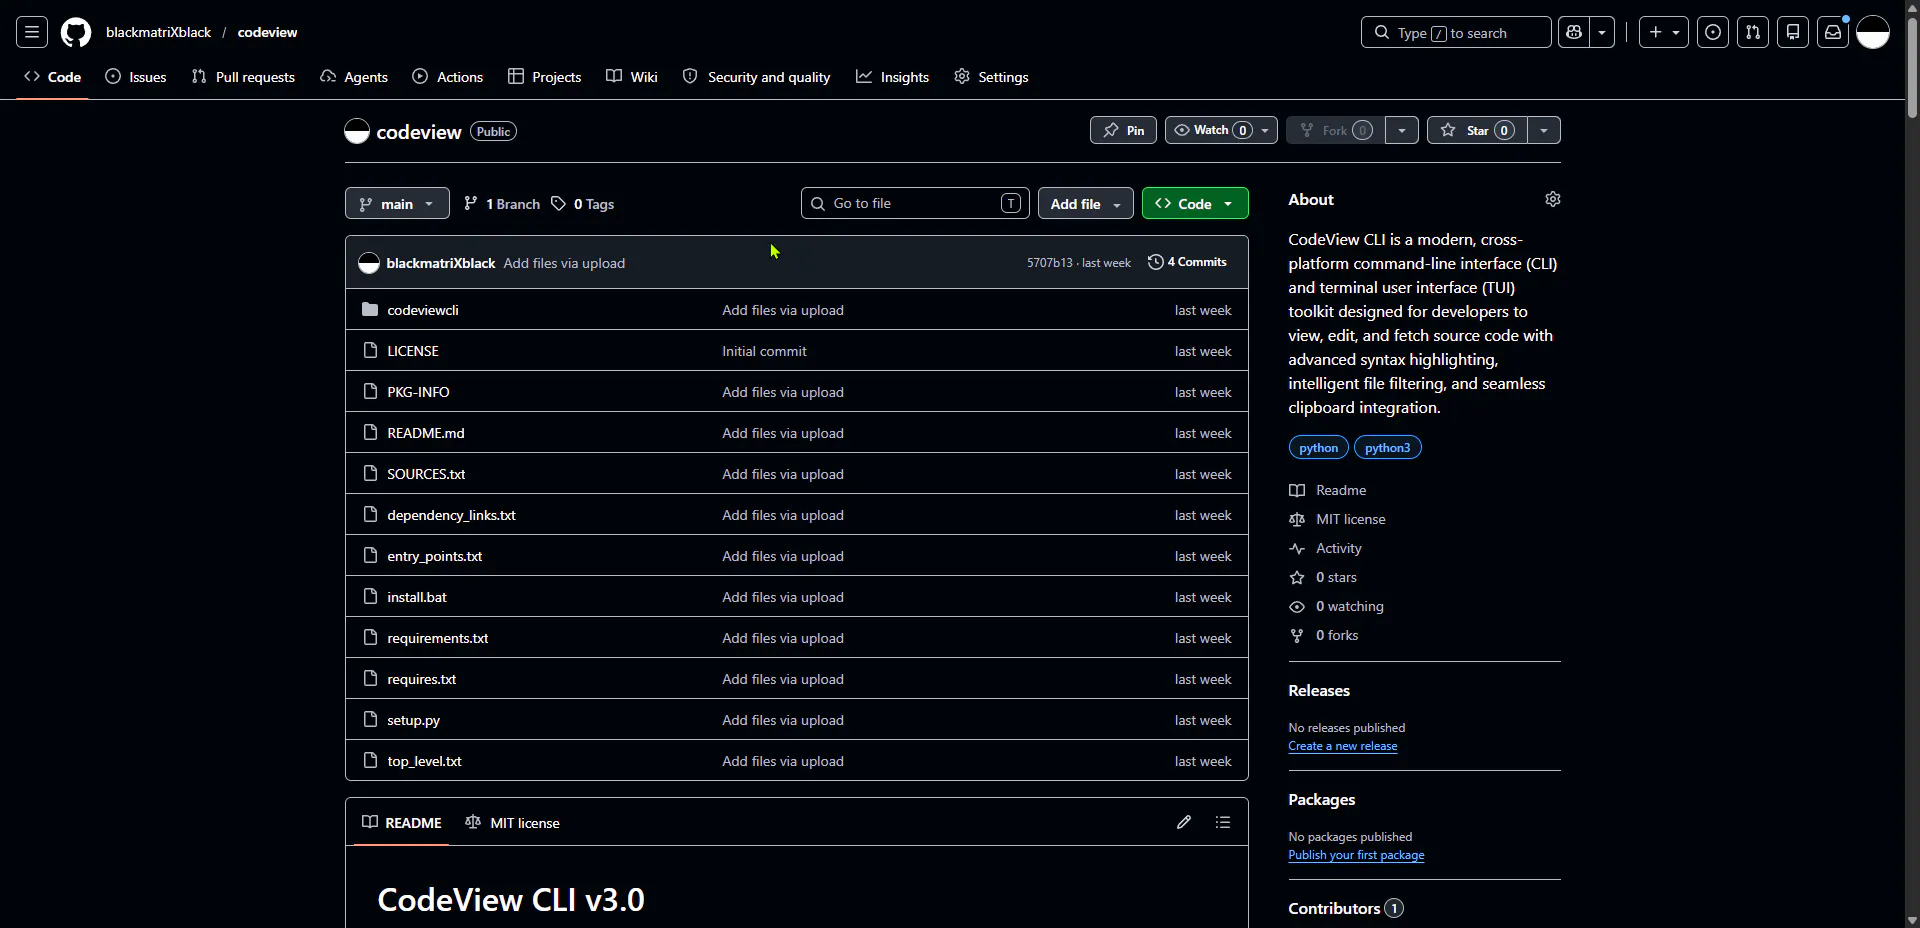Open Security and quality tab
The image size is (1920, 928).
click(x=756, y=77)
